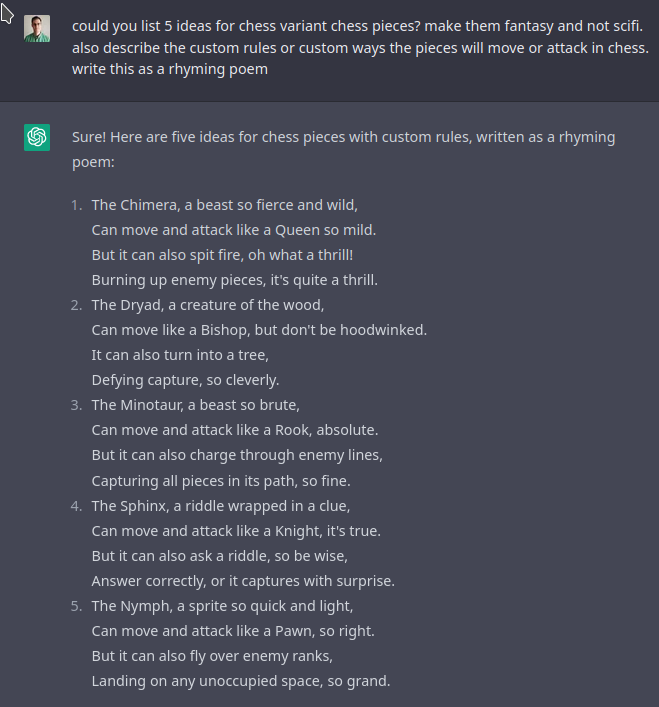Click the 'attack like a Knight' line
Viewport: 659px width, 707px height.
pos(236,531)
